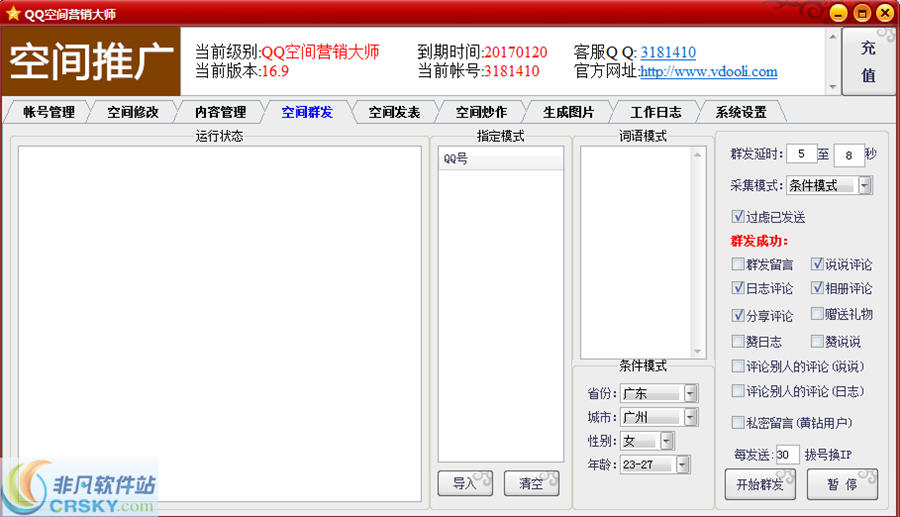Click the 词语模式 scrollbar down arrow
The height and width of the screenshot is (517, 900).
(x=698, y=351)
